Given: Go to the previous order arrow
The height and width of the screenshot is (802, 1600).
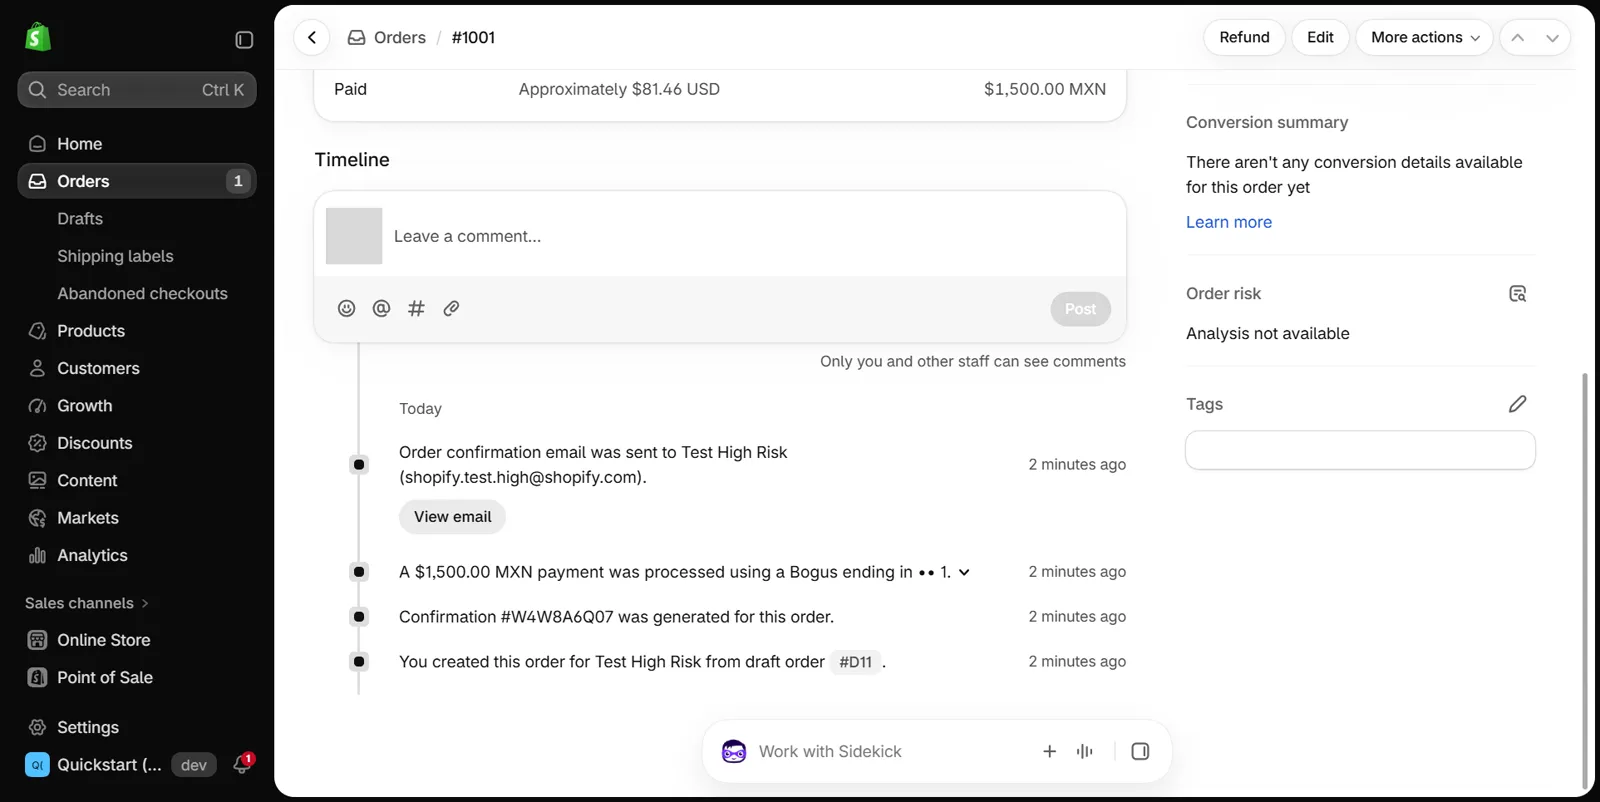Looking at the screenshot, I should (x=1517, y=38).
